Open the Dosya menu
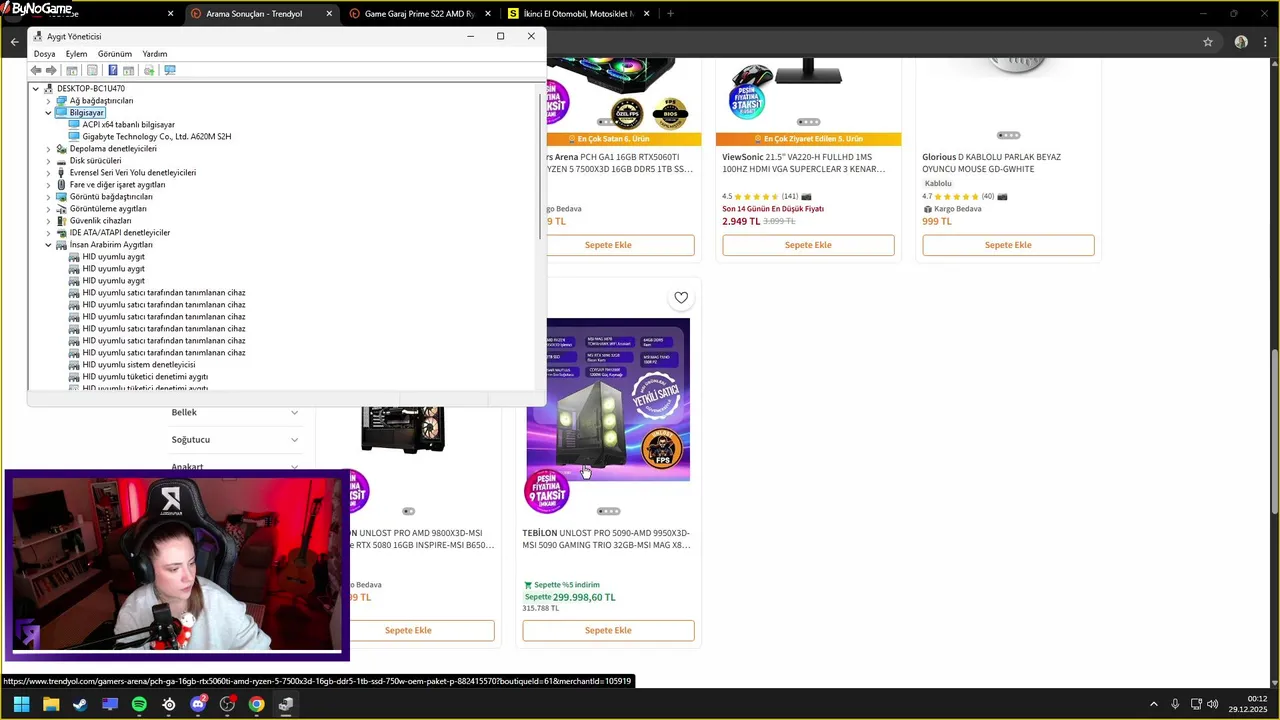 point(45,54)
